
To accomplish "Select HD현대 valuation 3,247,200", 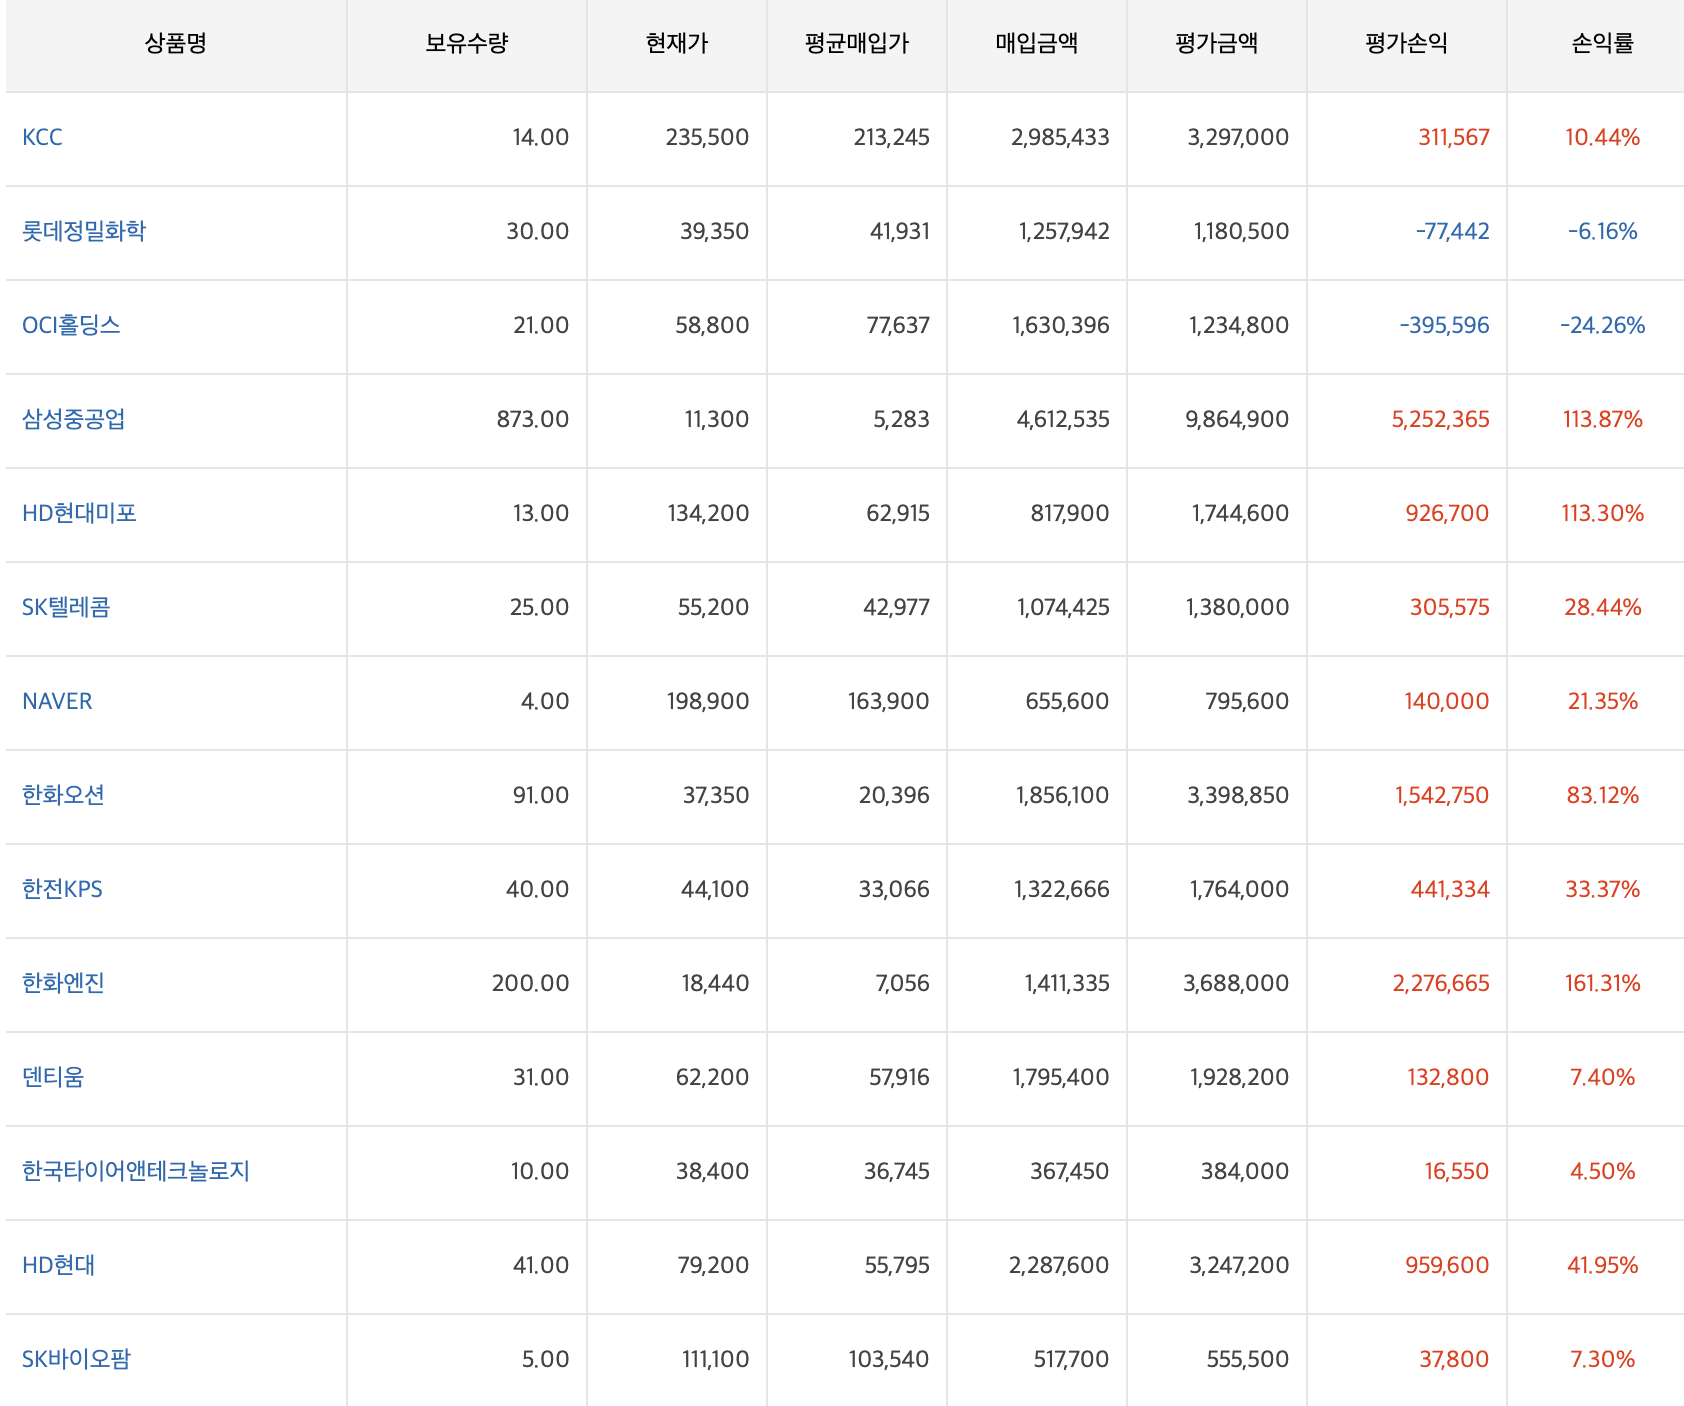I will pyautogui.click(x=1240, y=1266).
